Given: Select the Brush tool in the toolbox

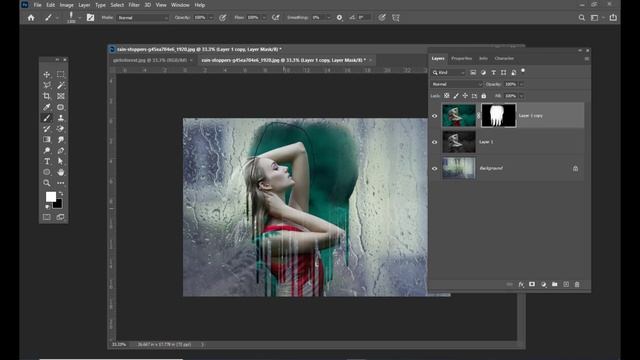Looking at the screenshot, I should 47,118.
